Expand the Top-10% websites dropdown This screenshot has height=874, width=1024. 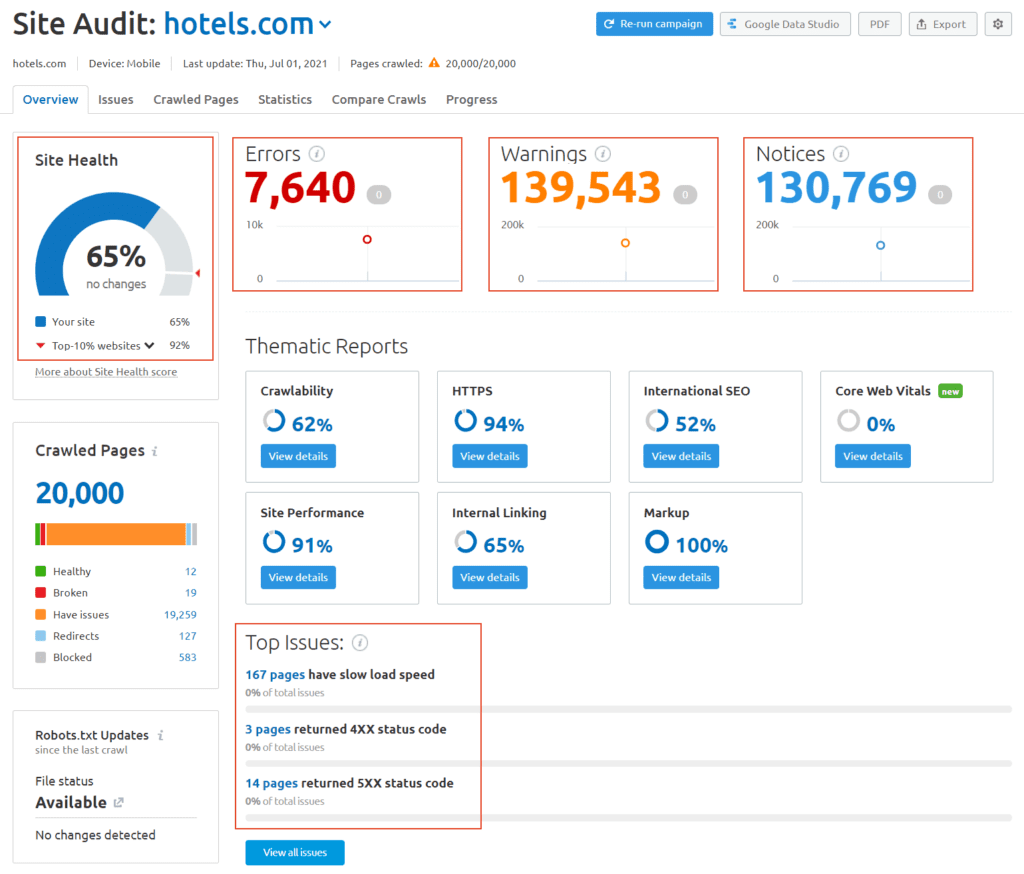[x=150, y=346]
